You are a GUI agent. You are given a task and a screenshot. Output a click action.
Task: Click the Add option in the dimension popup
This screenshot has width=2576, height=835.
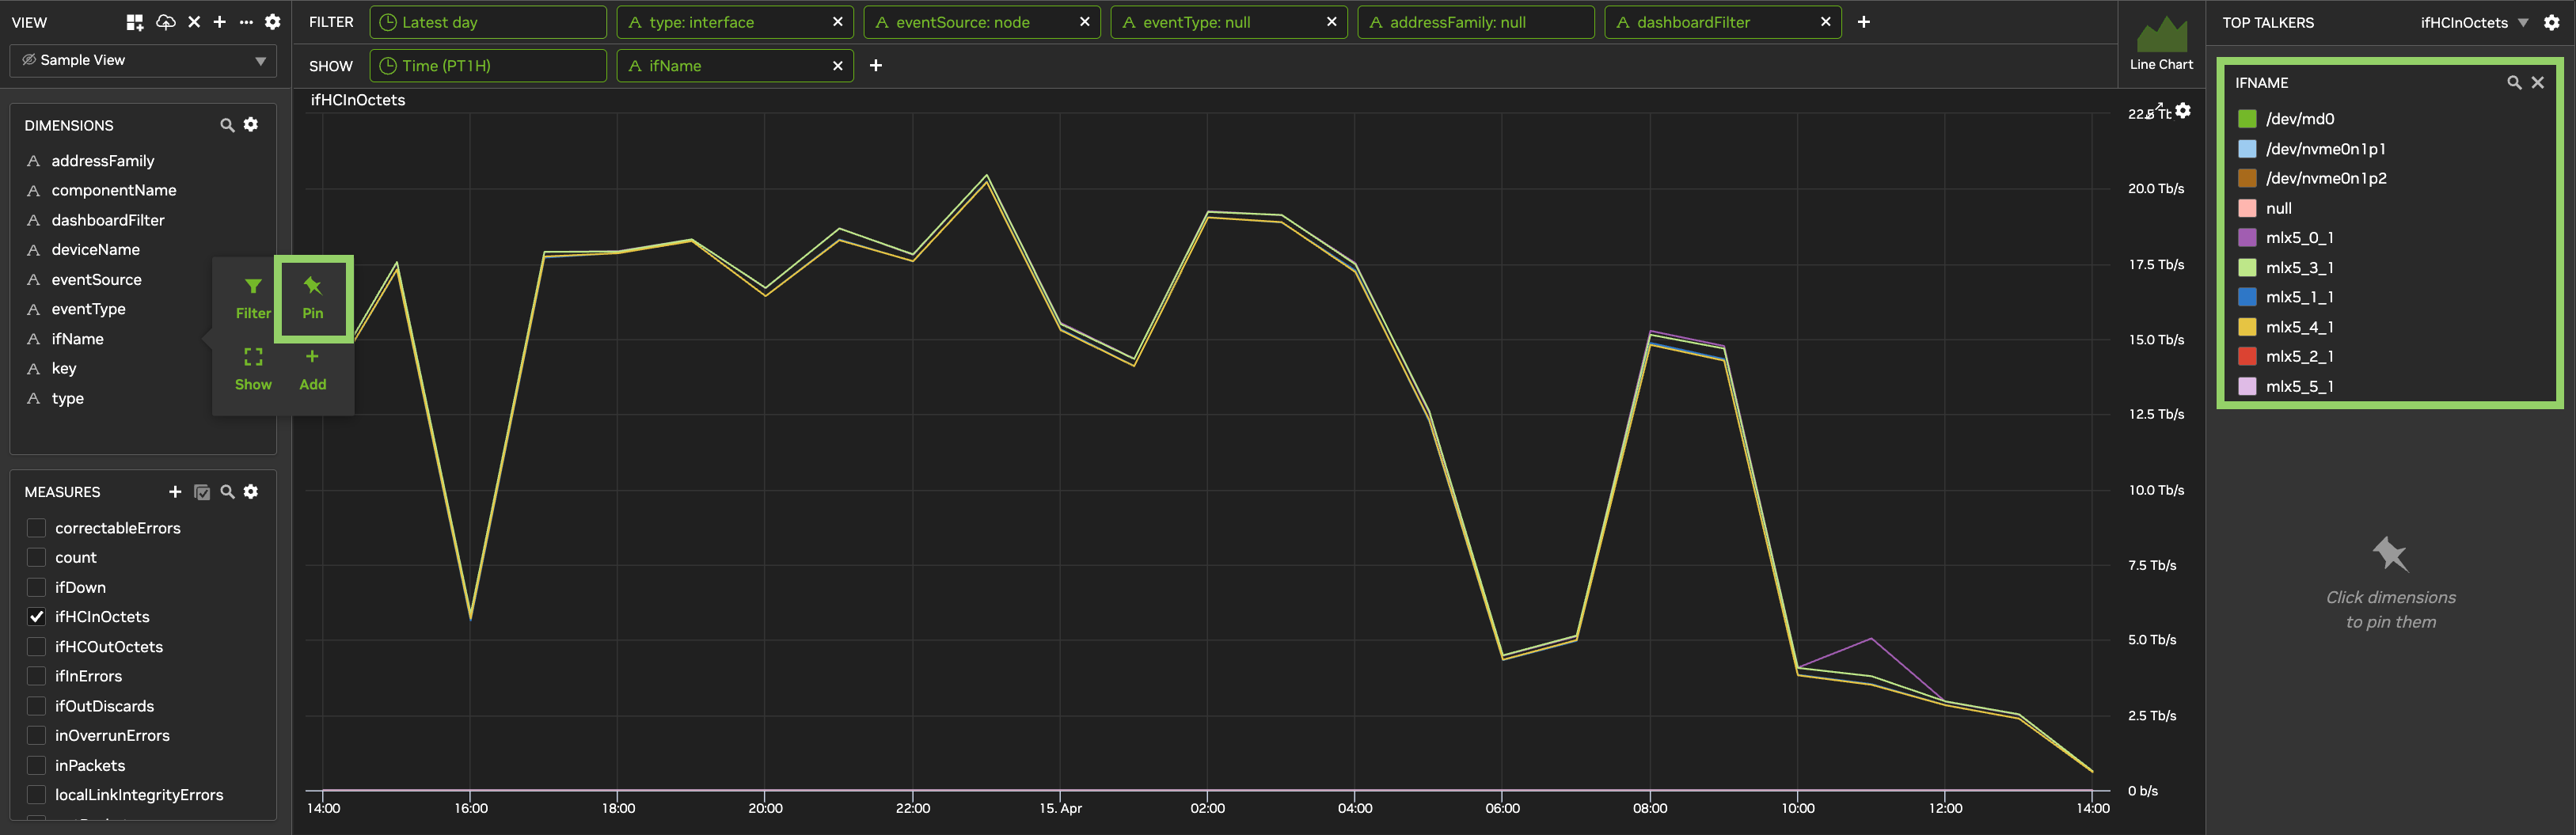(313, 370)
